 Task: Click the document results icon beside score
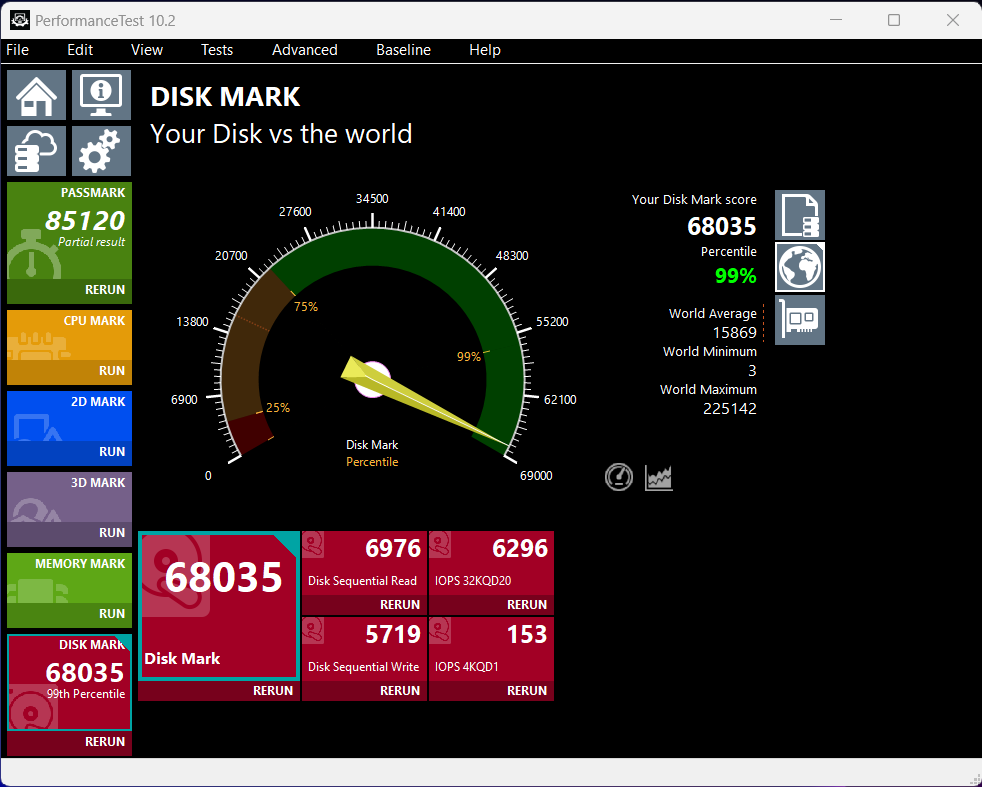pos(800,215)
